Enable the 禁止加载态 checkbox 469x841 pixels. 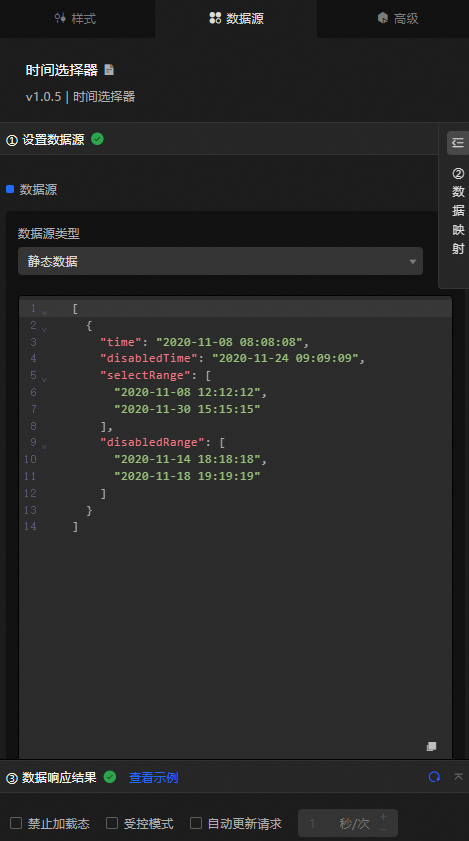[x=16, y=823]
